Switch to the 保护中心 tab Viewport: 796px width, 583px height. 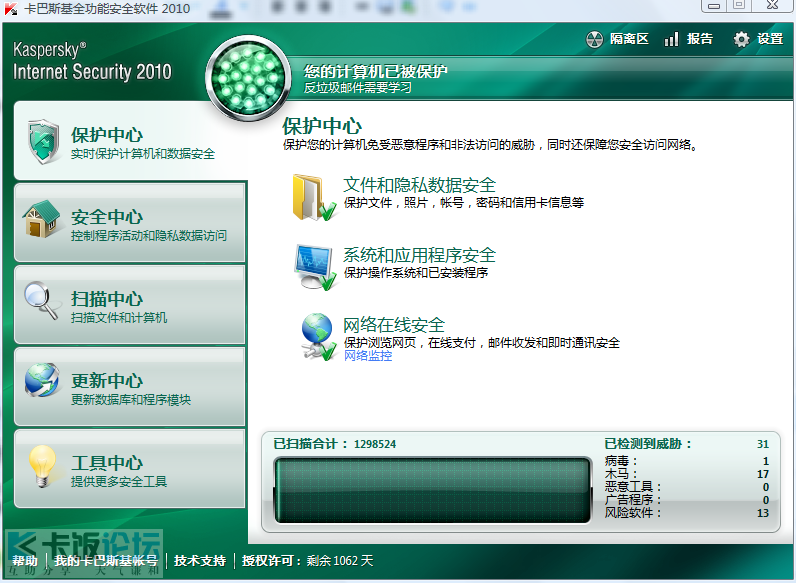(x=130, y=141)
